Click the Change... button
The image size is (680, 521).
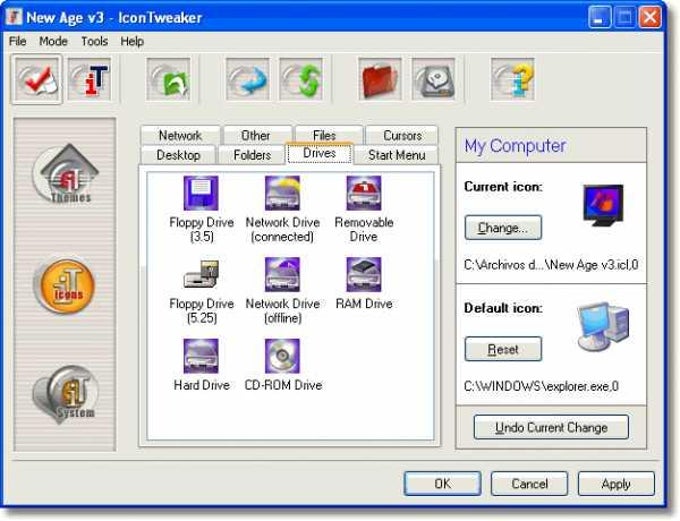coord(503,227)
